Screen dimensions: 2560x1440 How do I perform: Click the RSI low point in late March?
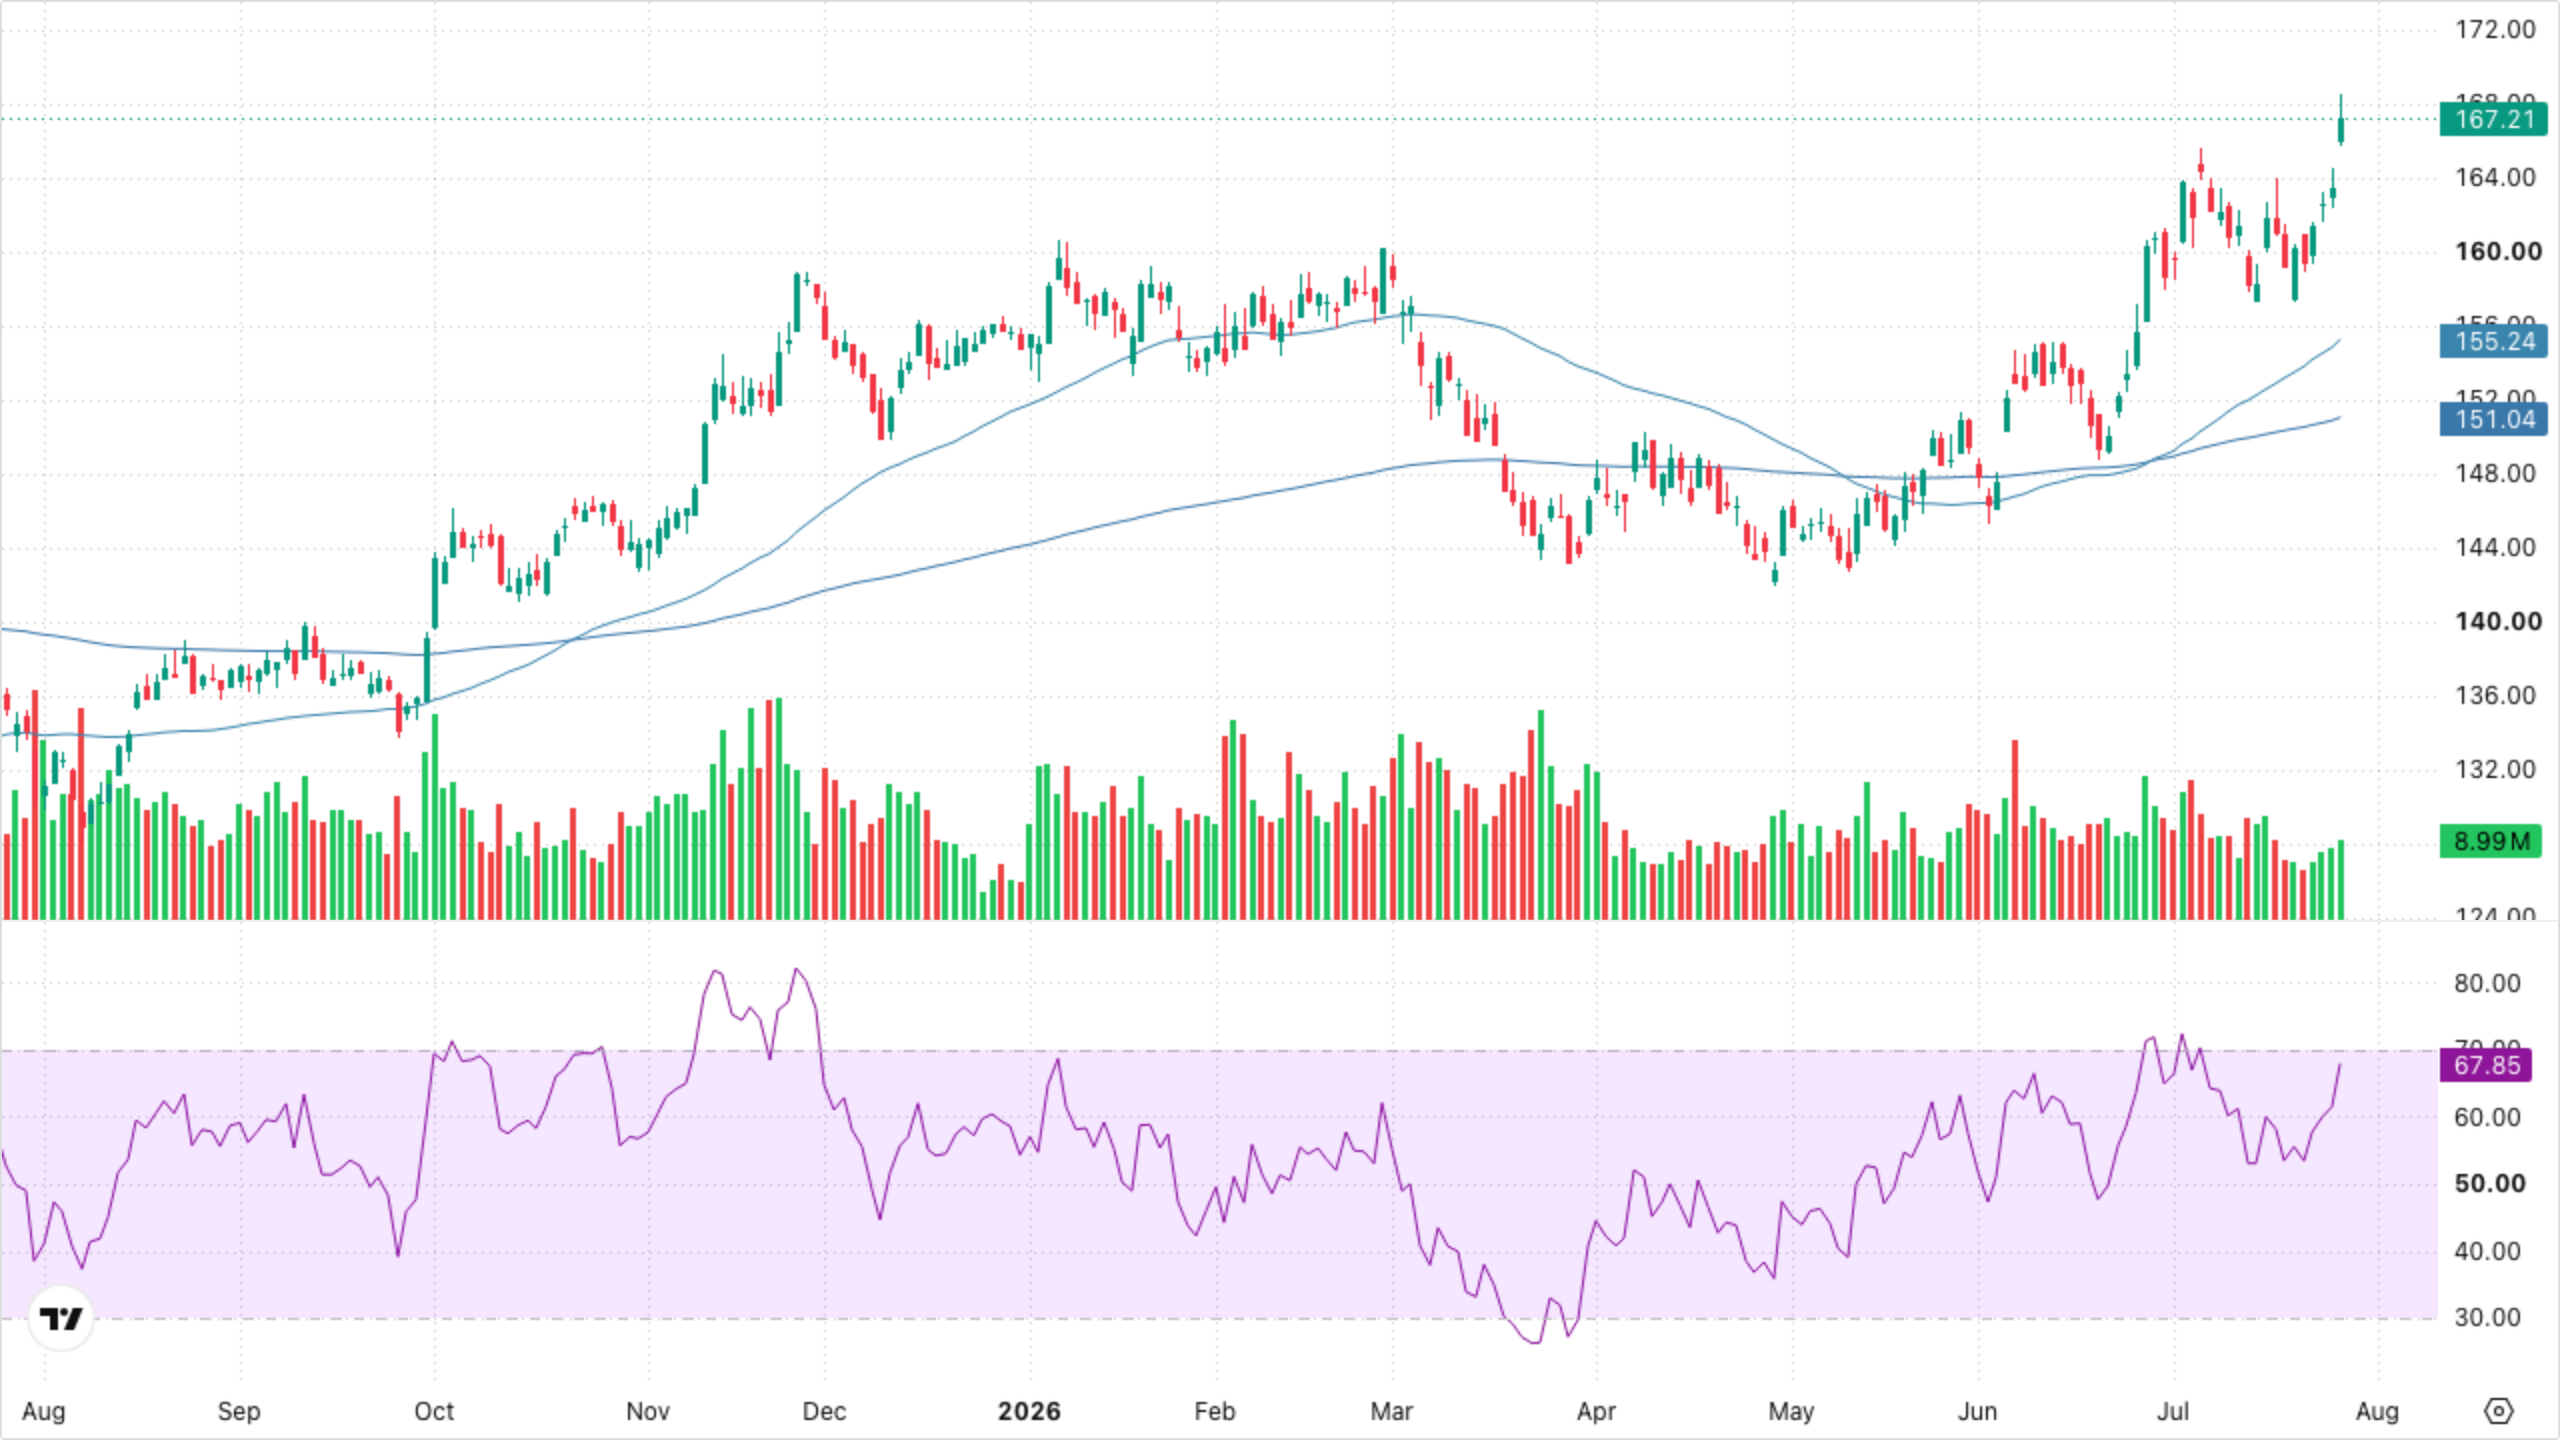(x=1536, y=1342)
